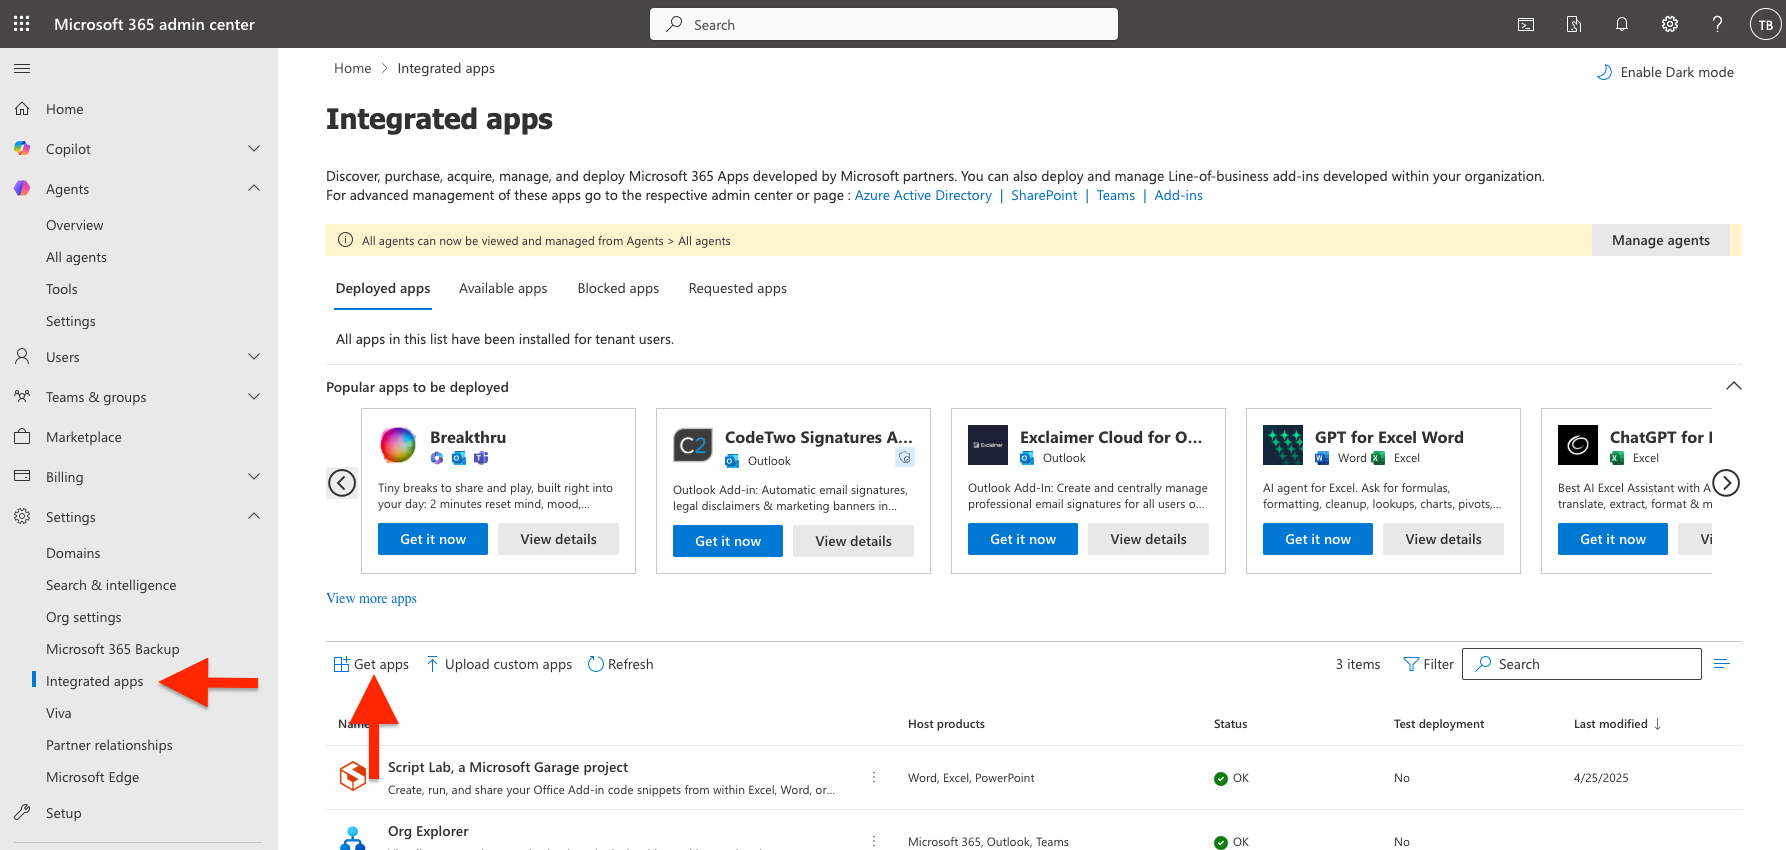This screenshot has width=1786, height=850.
Task: Click the Refresh button
Action: pos(620,664)
